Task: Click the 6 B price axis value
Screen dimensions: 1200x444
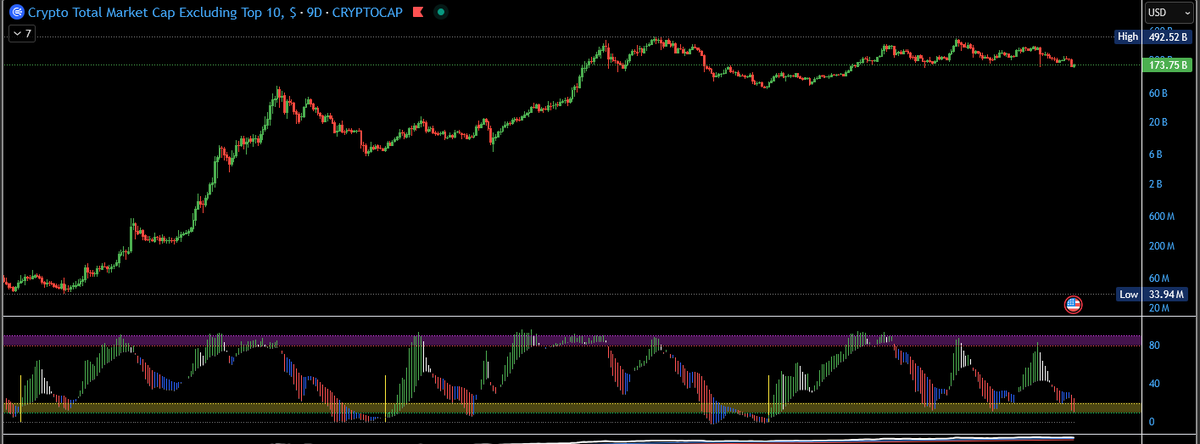Action: 1156,154
